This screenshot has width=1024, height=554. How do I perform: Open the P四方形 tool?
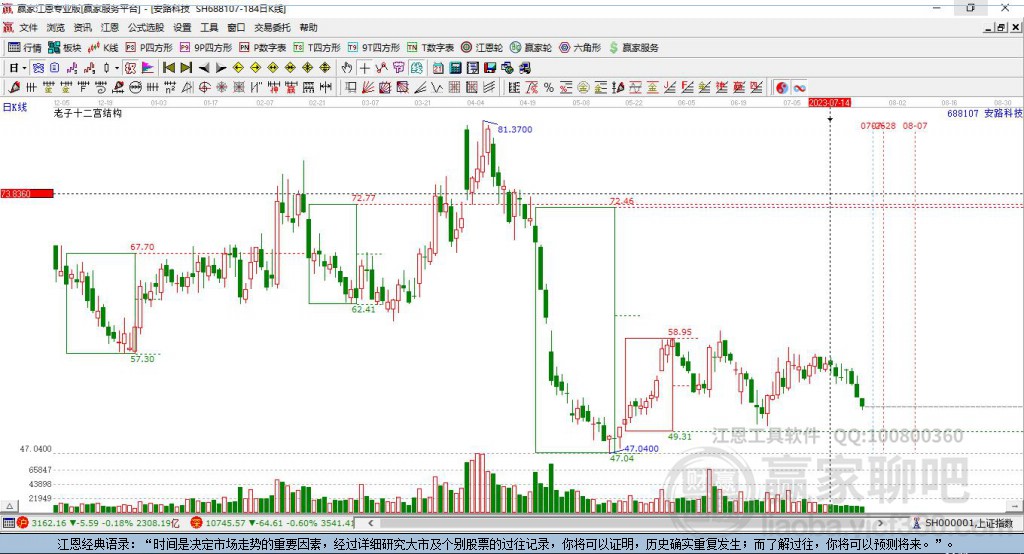click(x=149, y=48)
